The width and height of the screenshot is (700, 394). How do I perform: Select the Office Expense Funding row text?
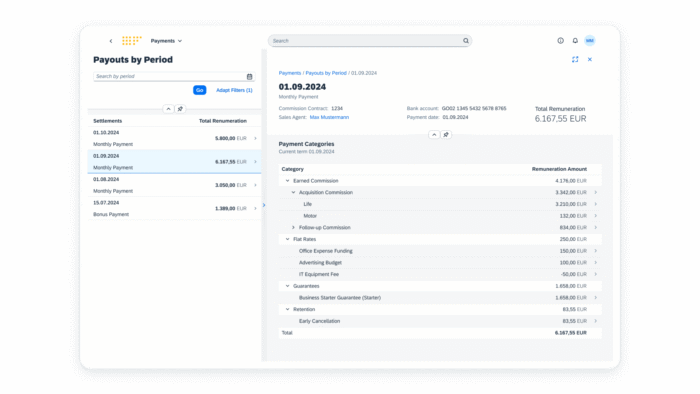click(x=325, y=251)
